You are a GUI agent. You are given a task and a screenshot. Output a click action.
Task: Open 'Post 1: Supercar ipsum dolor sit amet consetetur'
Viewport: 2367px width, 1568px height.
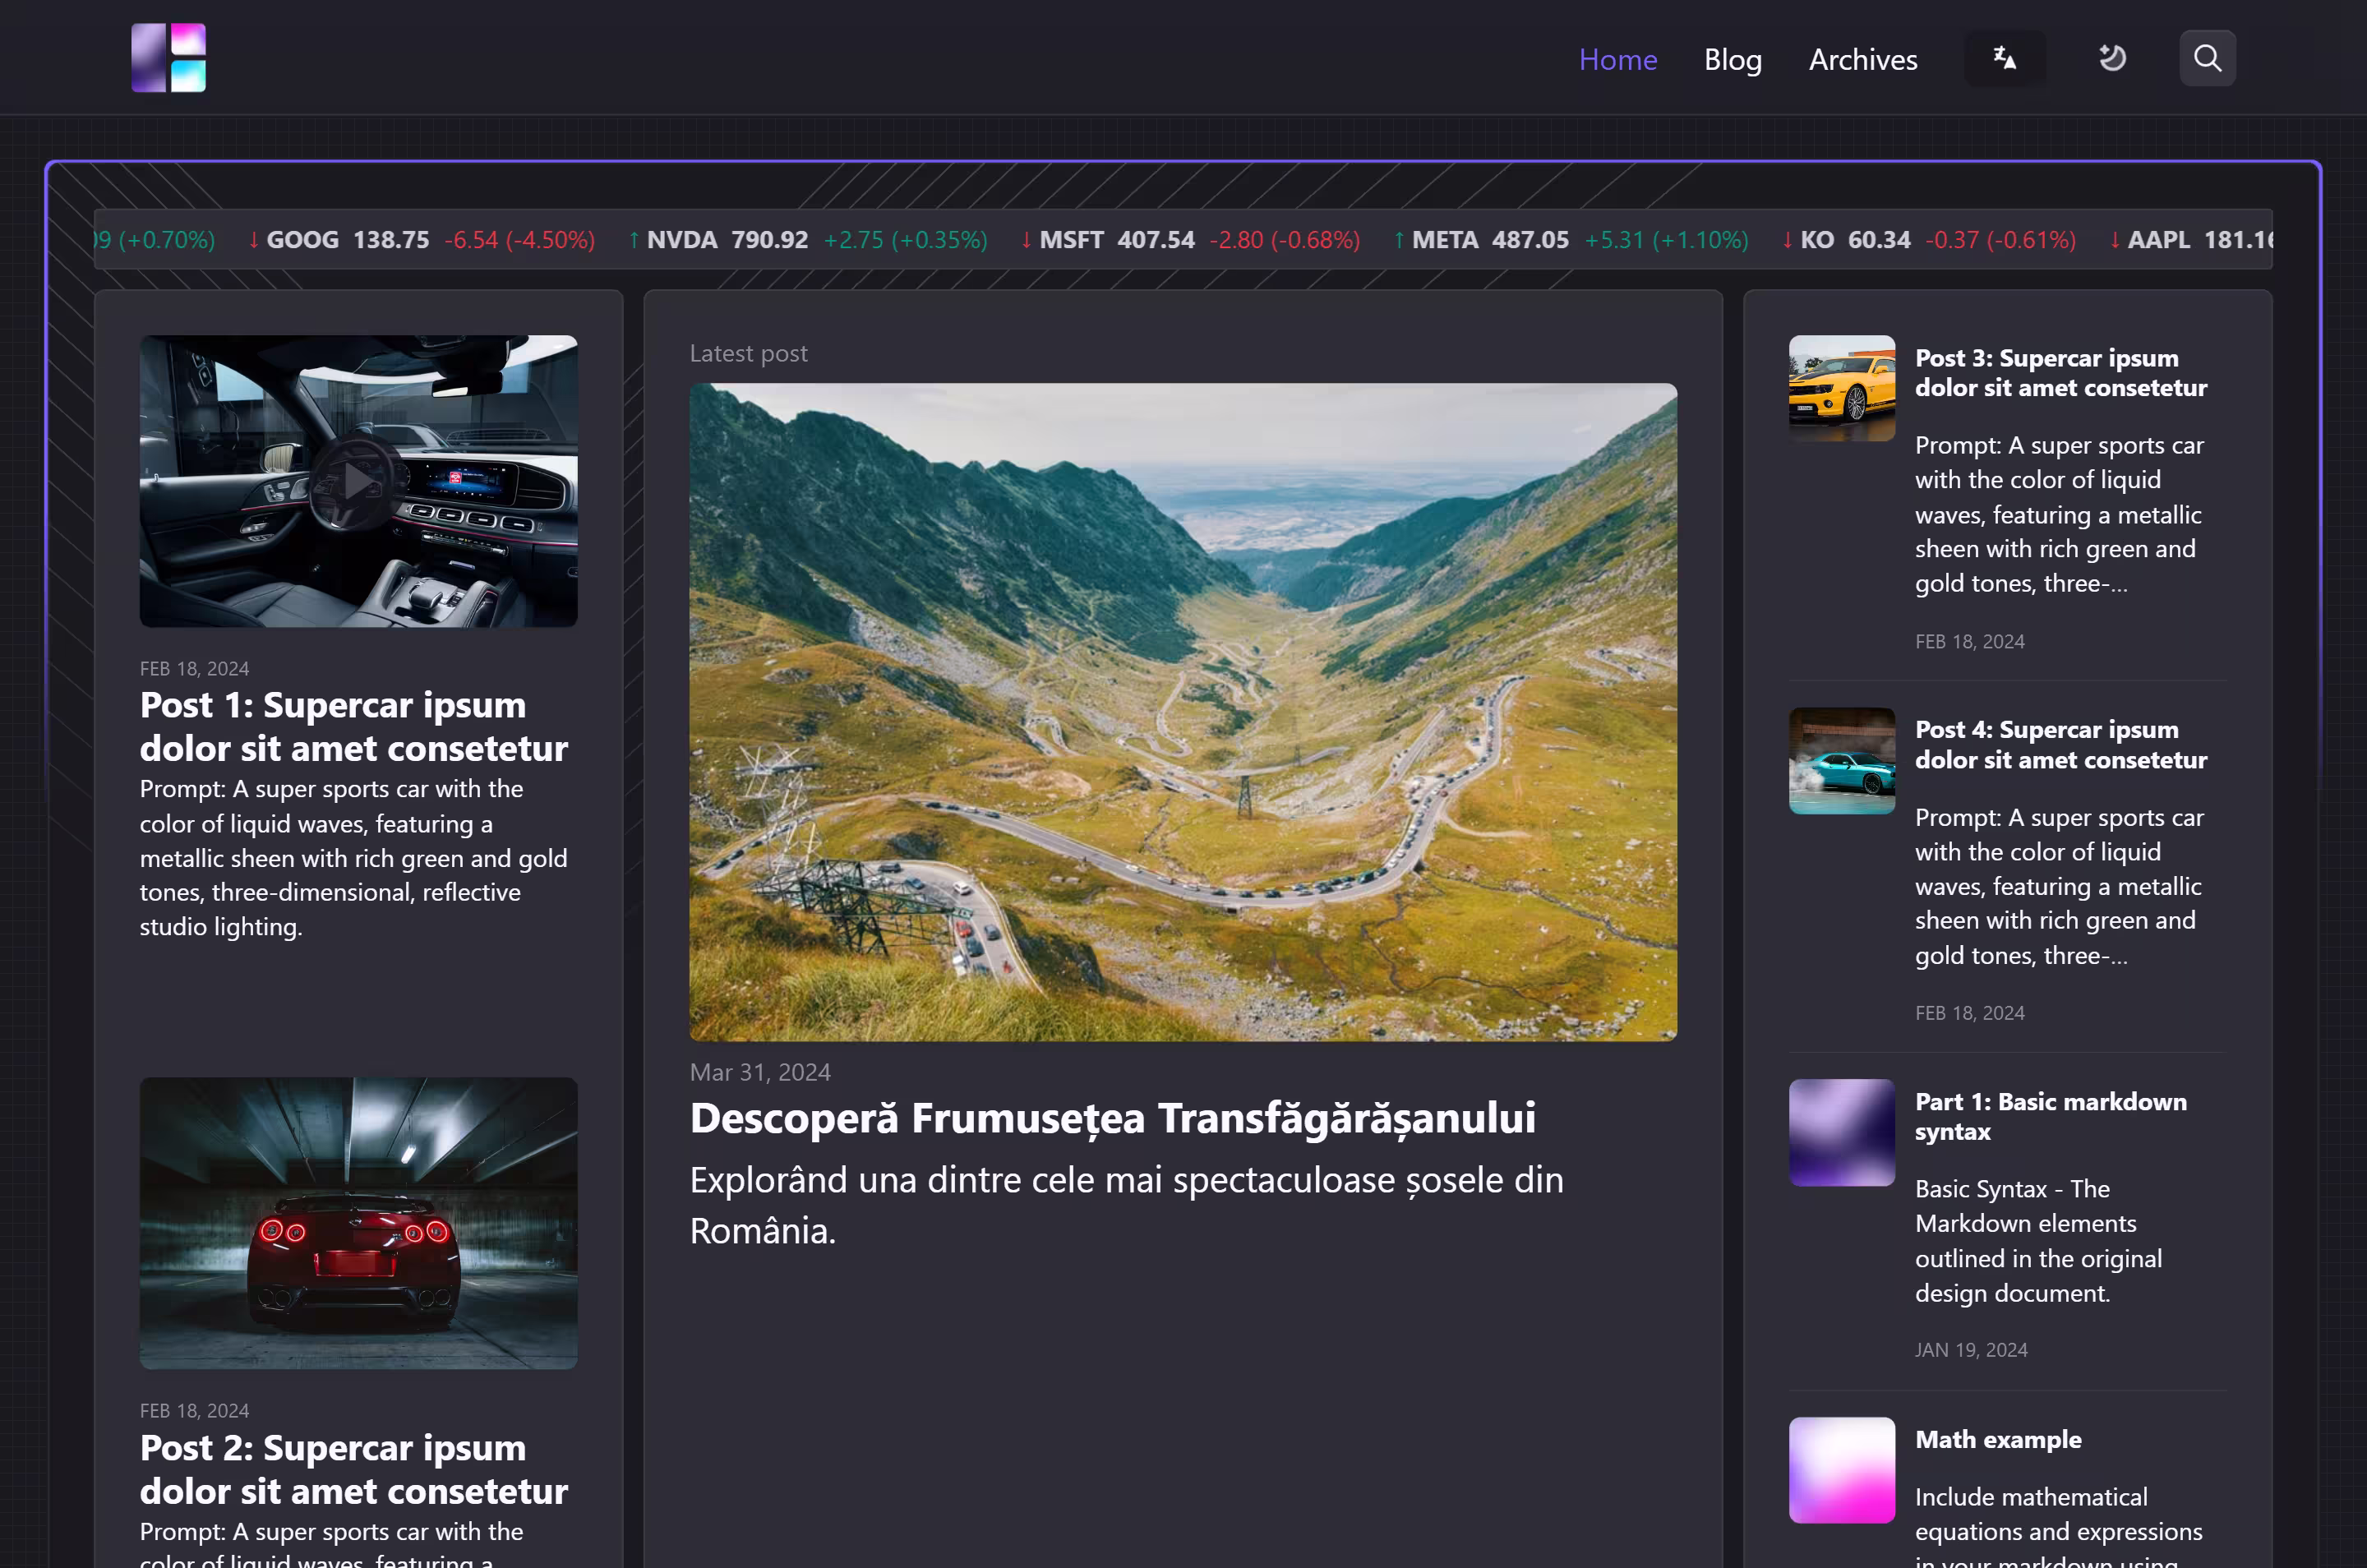[352, 726]
